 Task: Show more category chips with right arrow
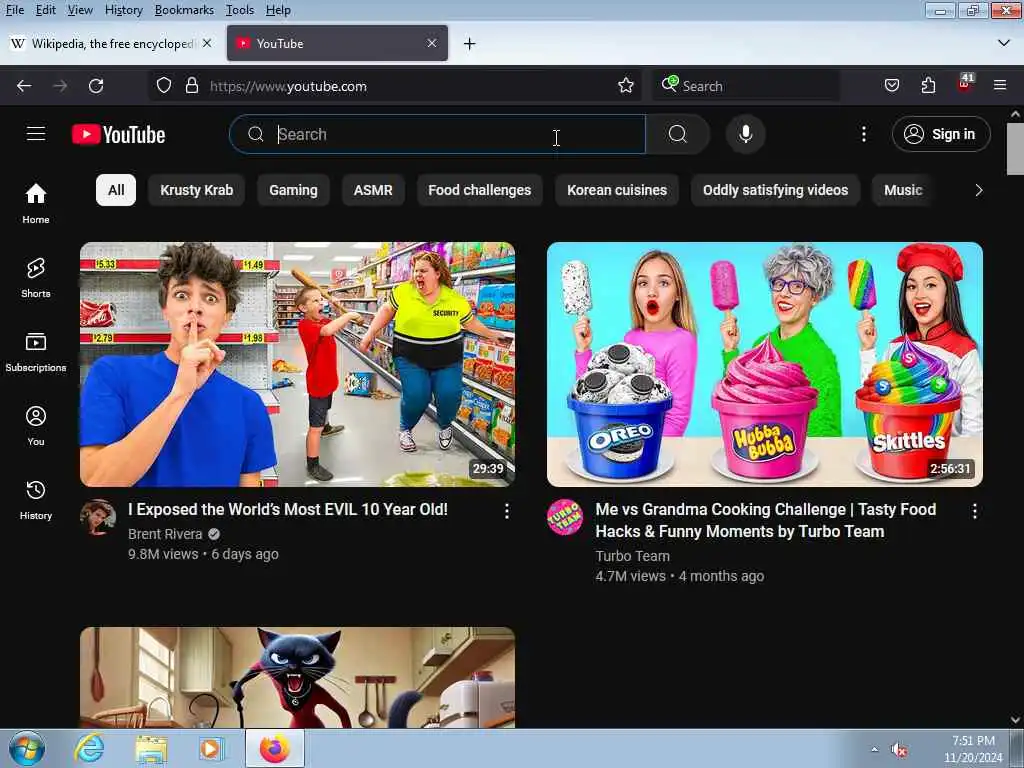(x=978, y=190)
